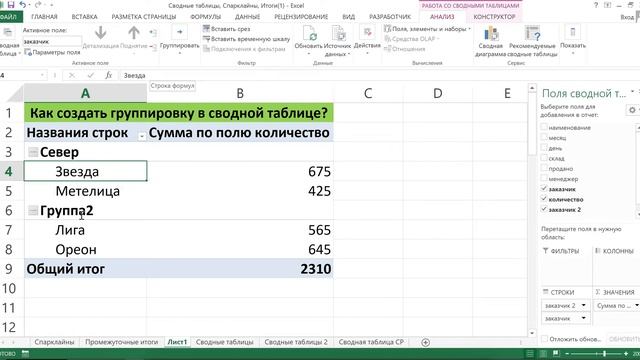Click the cancel entry X icon in formula bar
640x360 pixels.
[x=72, y=75]
